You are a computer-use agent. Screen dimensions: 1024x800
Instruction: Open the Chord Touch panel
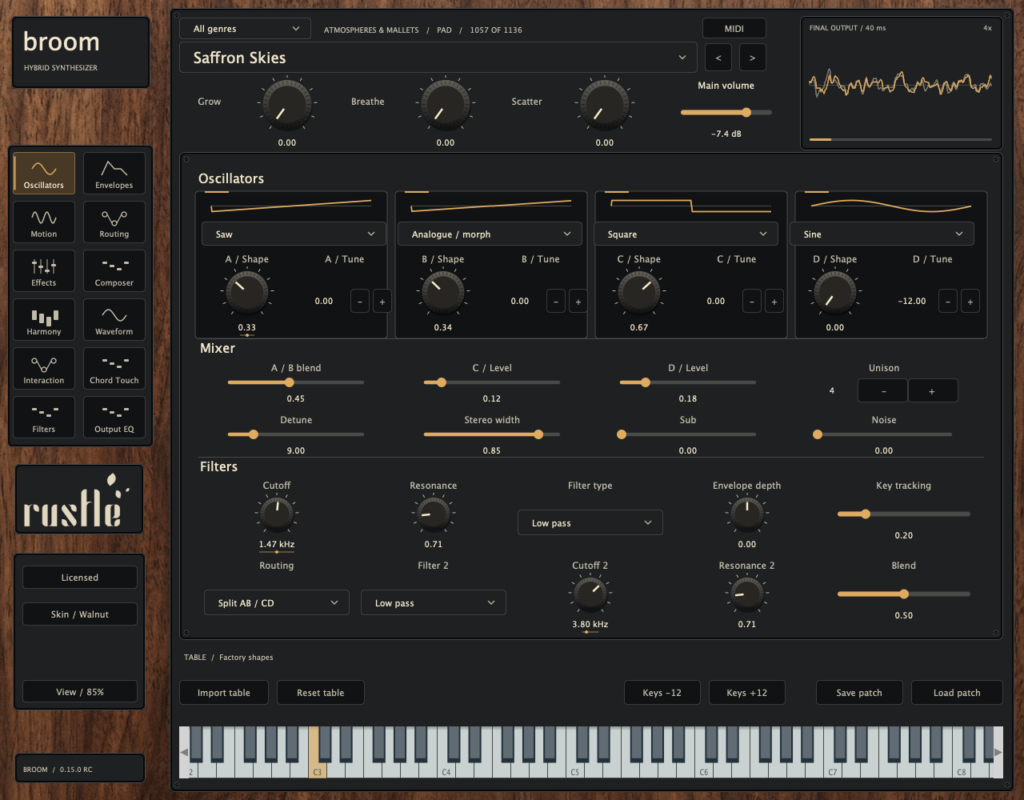(x=114, y=368)
